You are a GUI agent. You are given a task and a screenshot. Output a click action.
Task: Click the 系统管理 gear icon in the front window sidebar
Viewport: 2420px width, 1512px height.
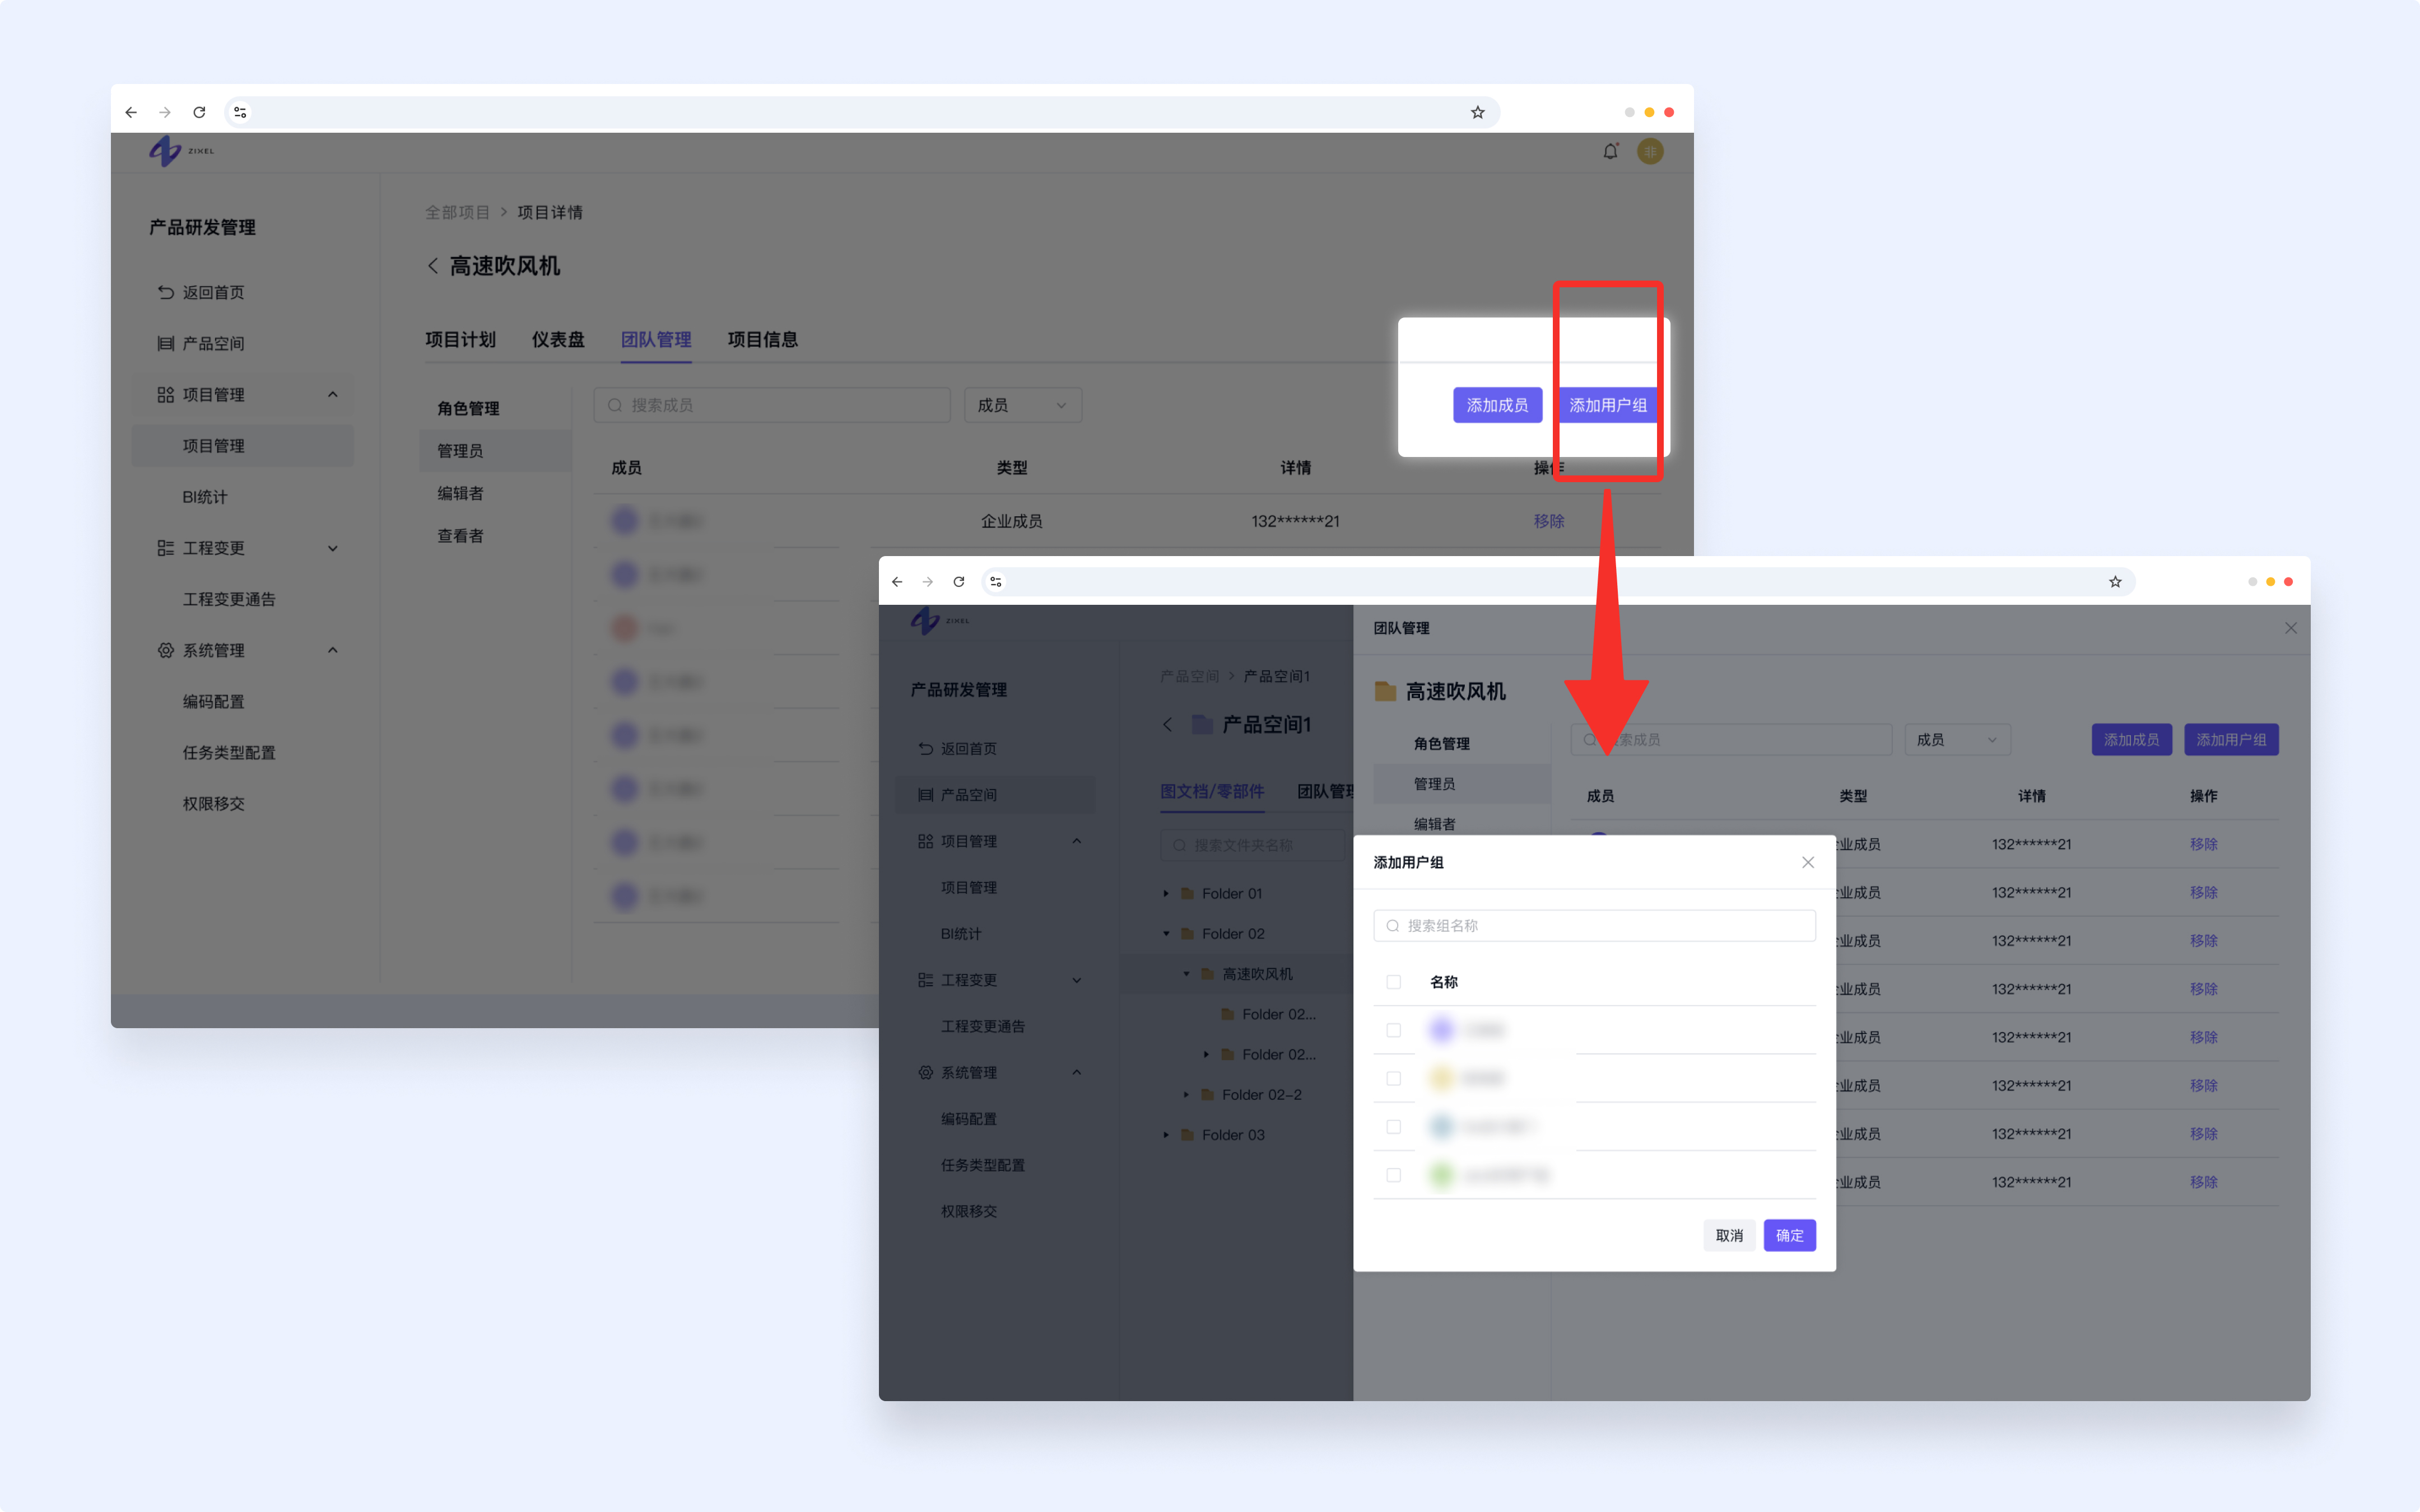[925, 1072]
